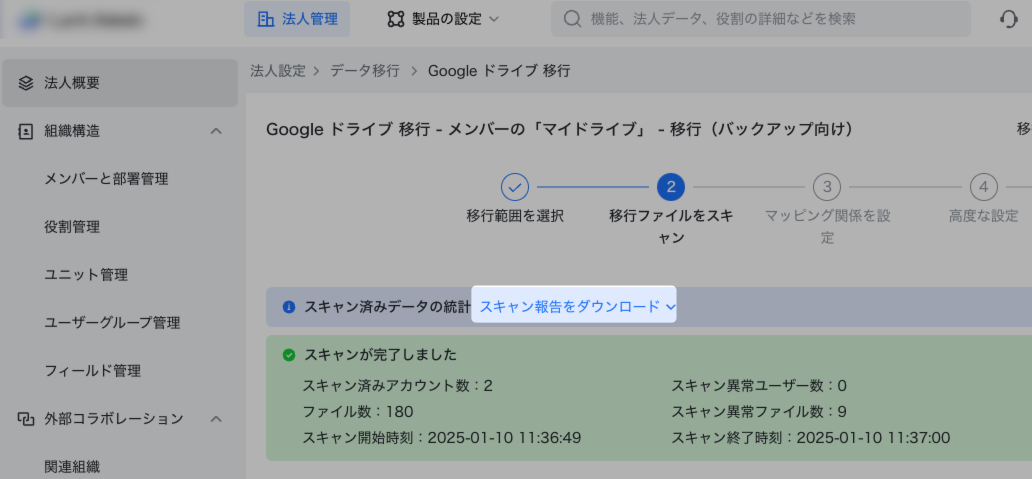Click the headset support icon
The image size is (1032, 479).
(1009, 19)
